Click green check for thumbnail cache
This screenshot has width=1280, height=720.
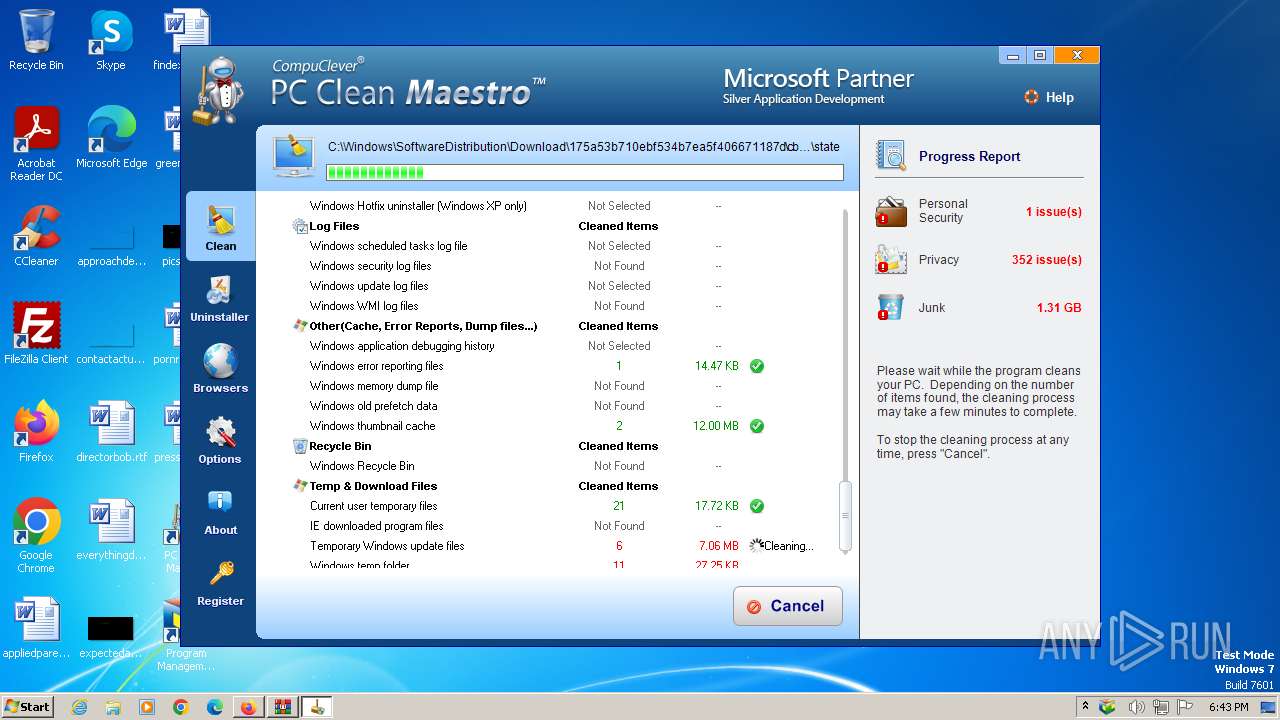point(757,426)
